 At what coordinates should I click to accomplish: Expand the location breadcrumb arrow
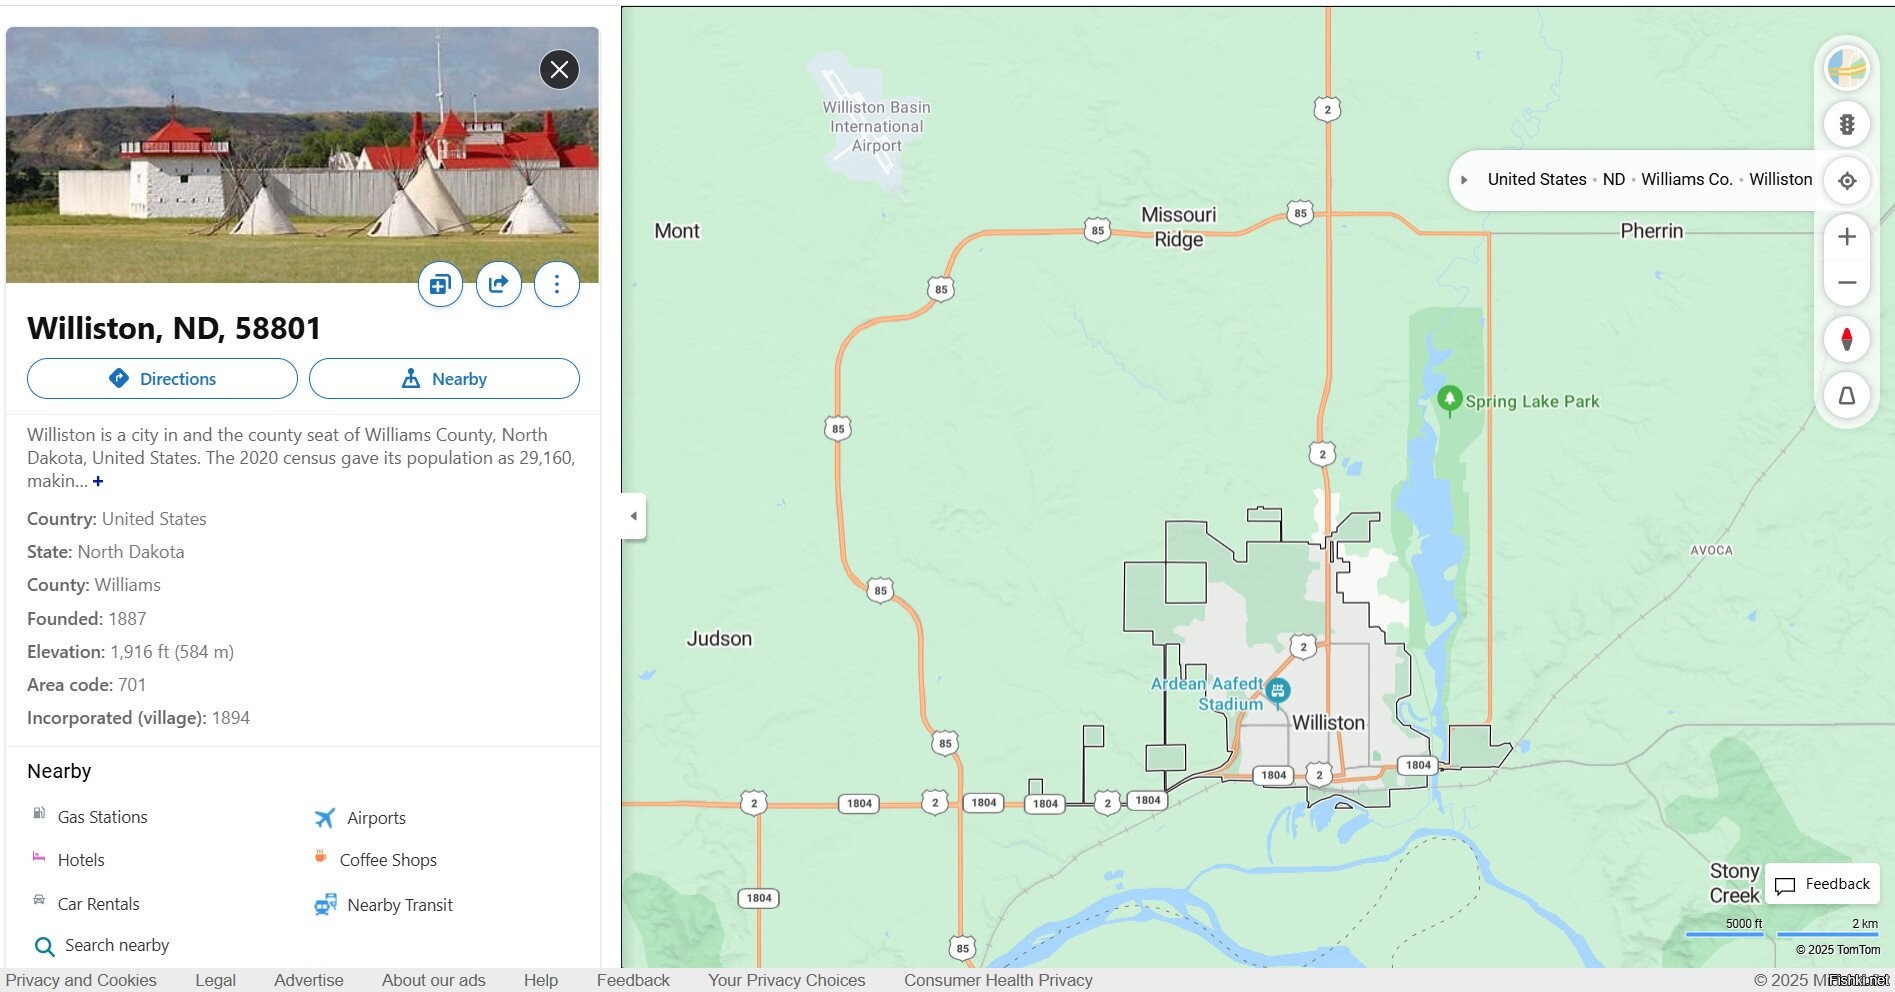[1464, 180]
